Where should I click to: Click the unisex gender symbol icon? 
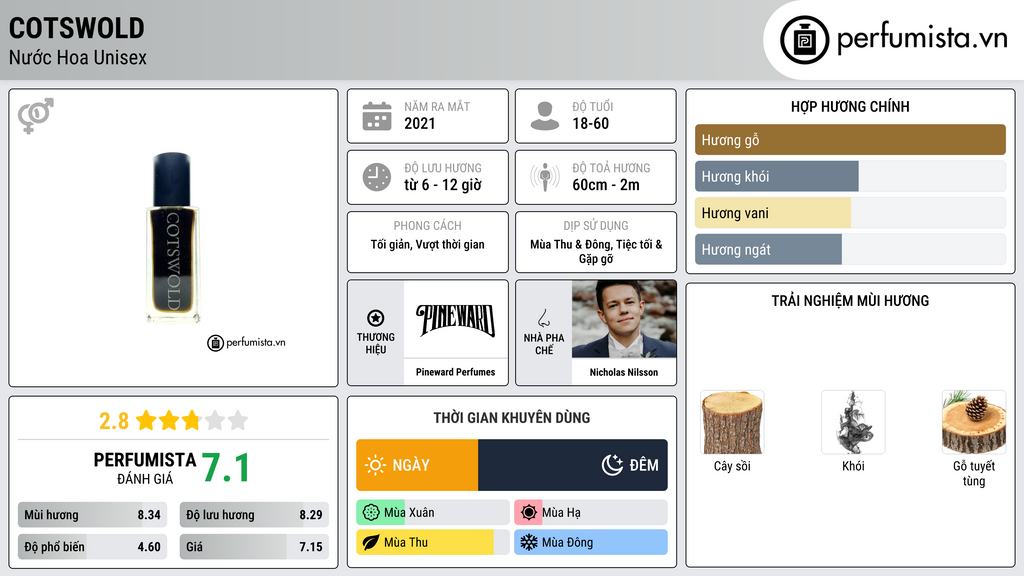pos(35,116)
